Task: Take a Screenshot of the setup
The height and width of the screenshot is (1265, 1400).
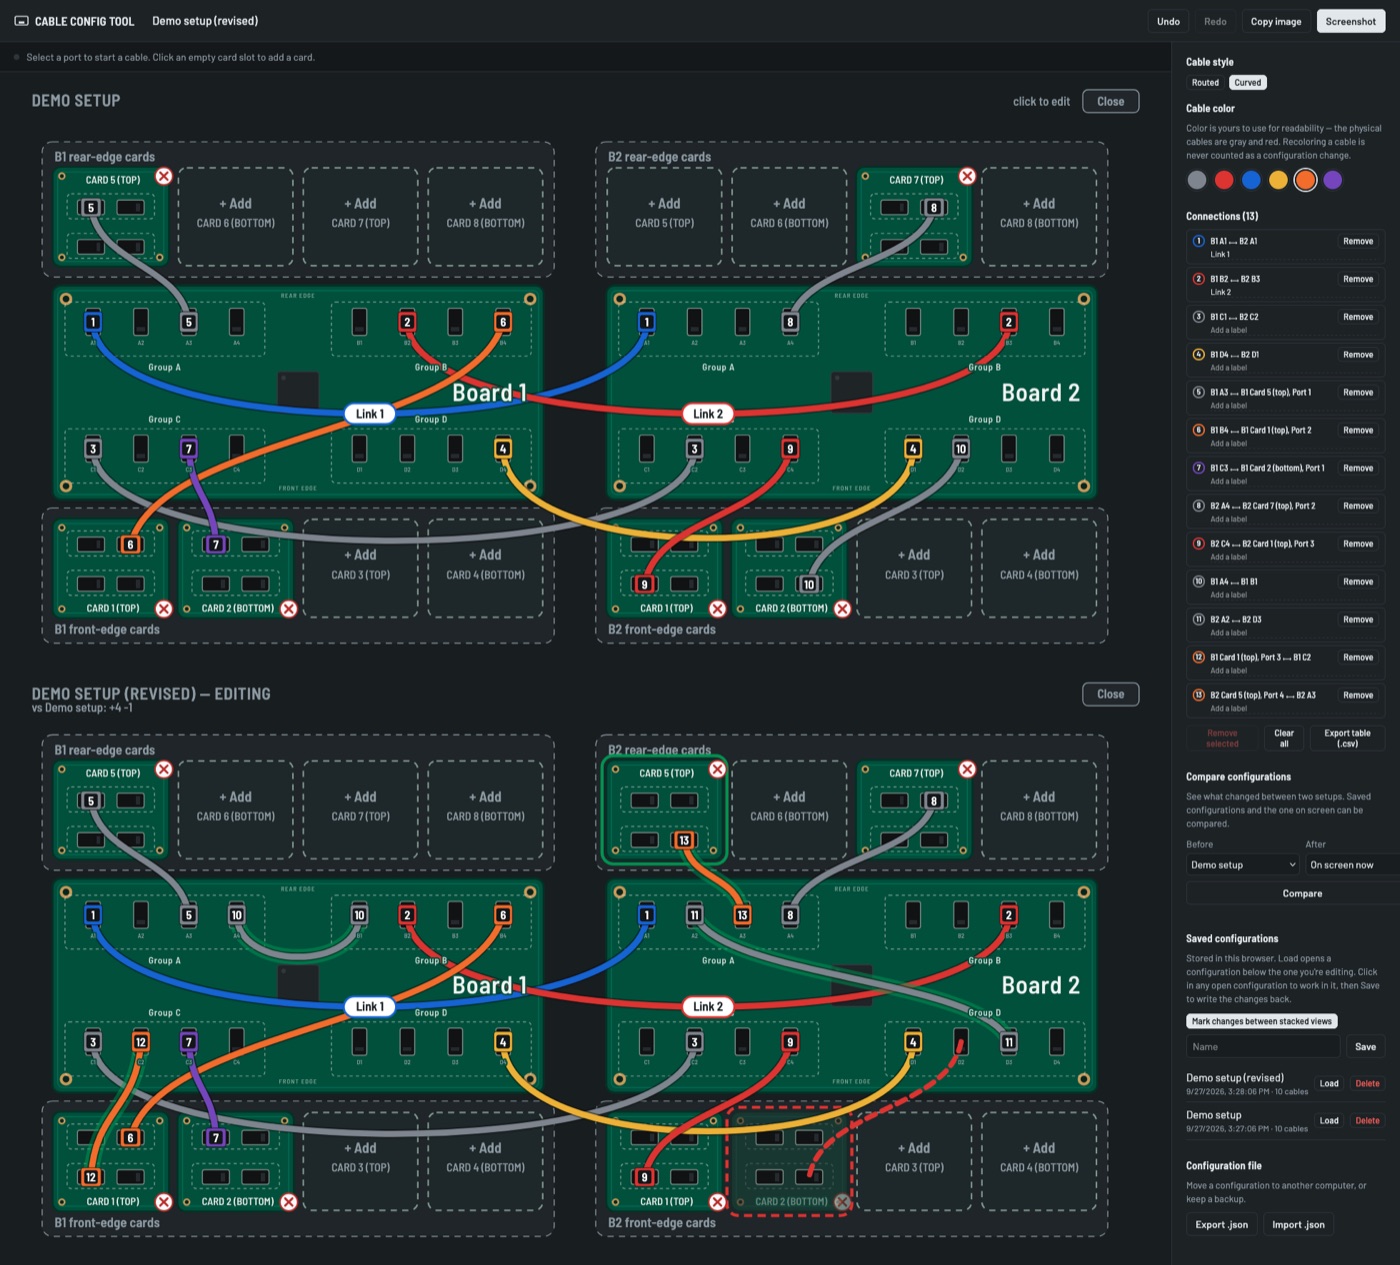Action: click(x=1351, y=21)
